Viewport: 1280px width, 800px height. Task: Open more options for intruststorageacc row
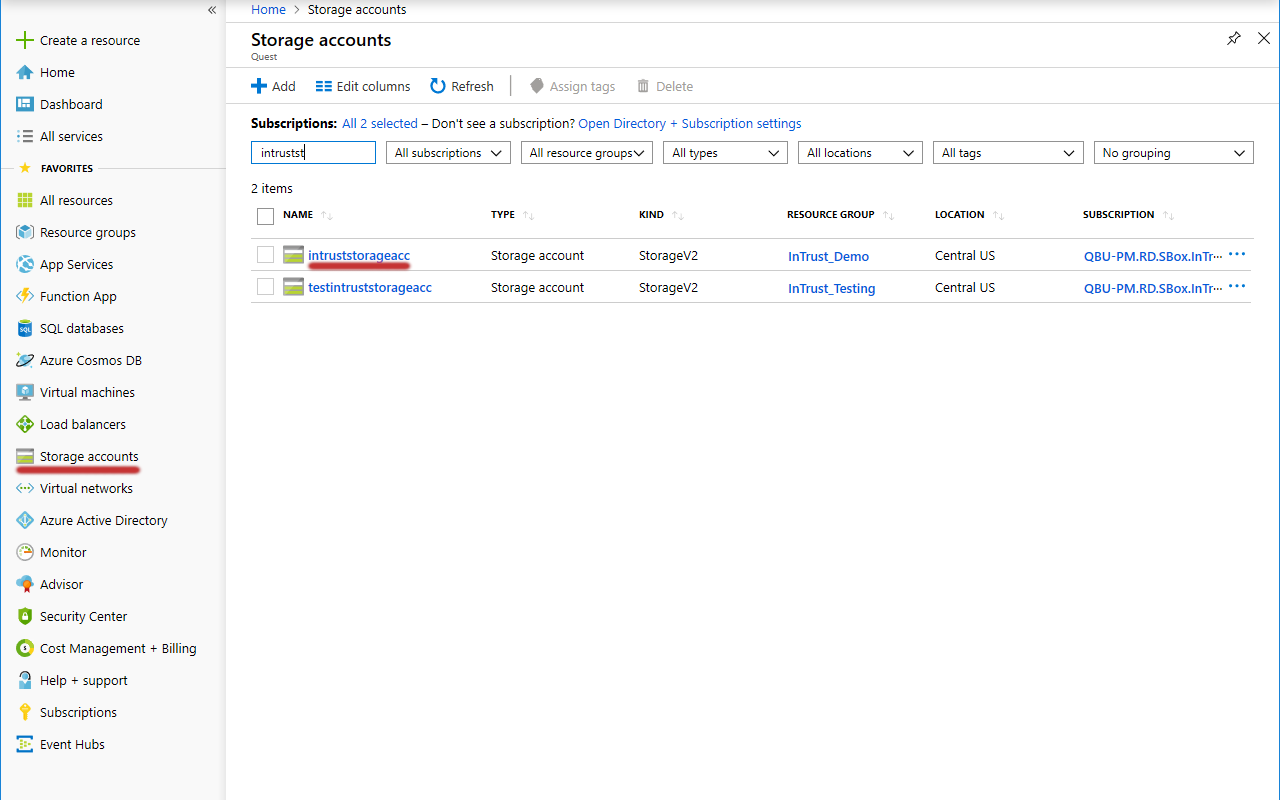[1237, 255]
